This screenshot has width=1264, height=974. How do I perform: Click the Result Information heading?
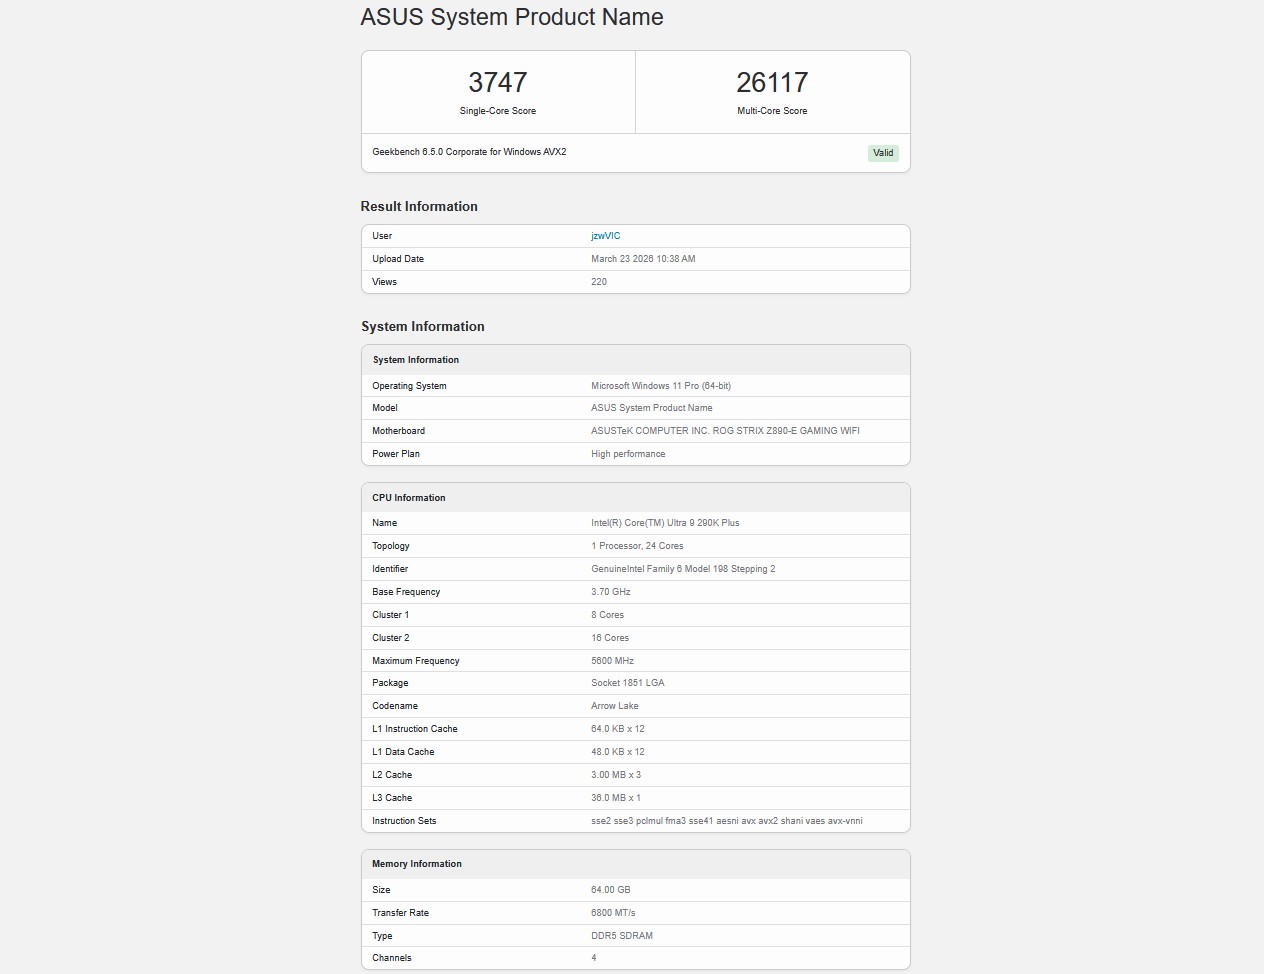419,206
